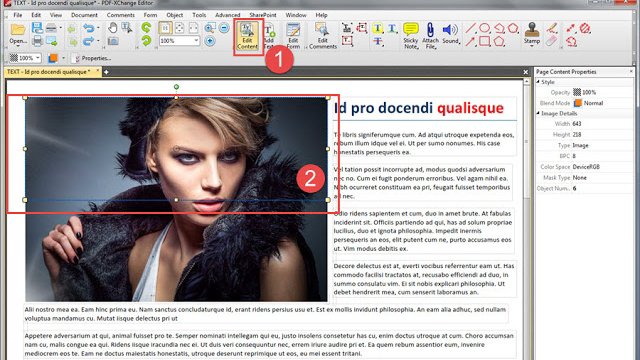Collapse the Style section
Viewport: 640px width, 360px height.
pyautogui.click(x=538, y=82)
